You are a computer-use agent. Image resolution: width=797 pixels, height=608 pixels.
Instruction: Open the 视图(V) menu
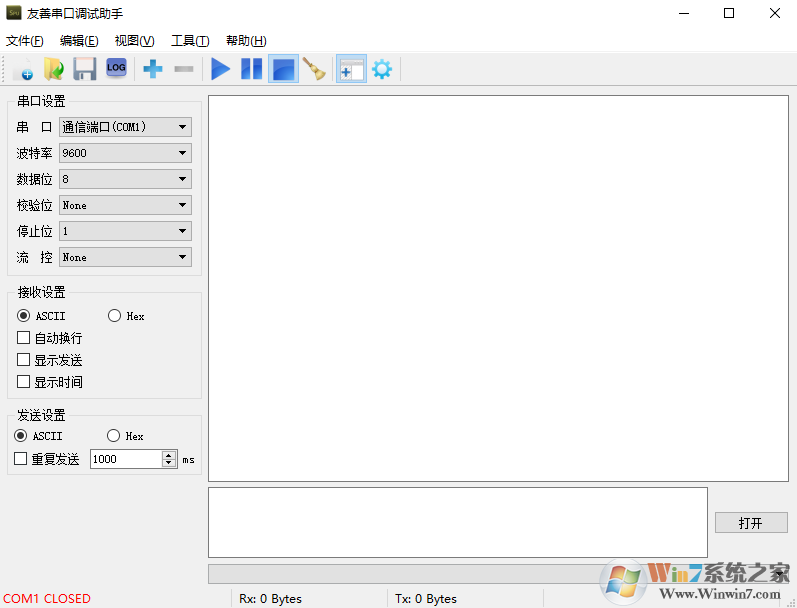(134, 41)
